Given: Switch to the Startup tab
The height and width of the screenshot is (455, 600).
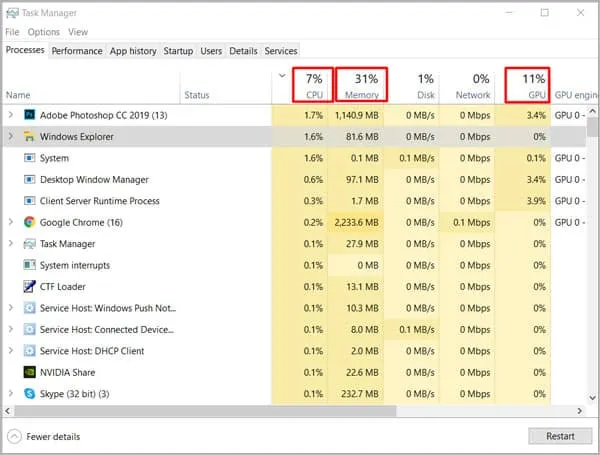Looking at the screenshot, I should tap(178, 51).
